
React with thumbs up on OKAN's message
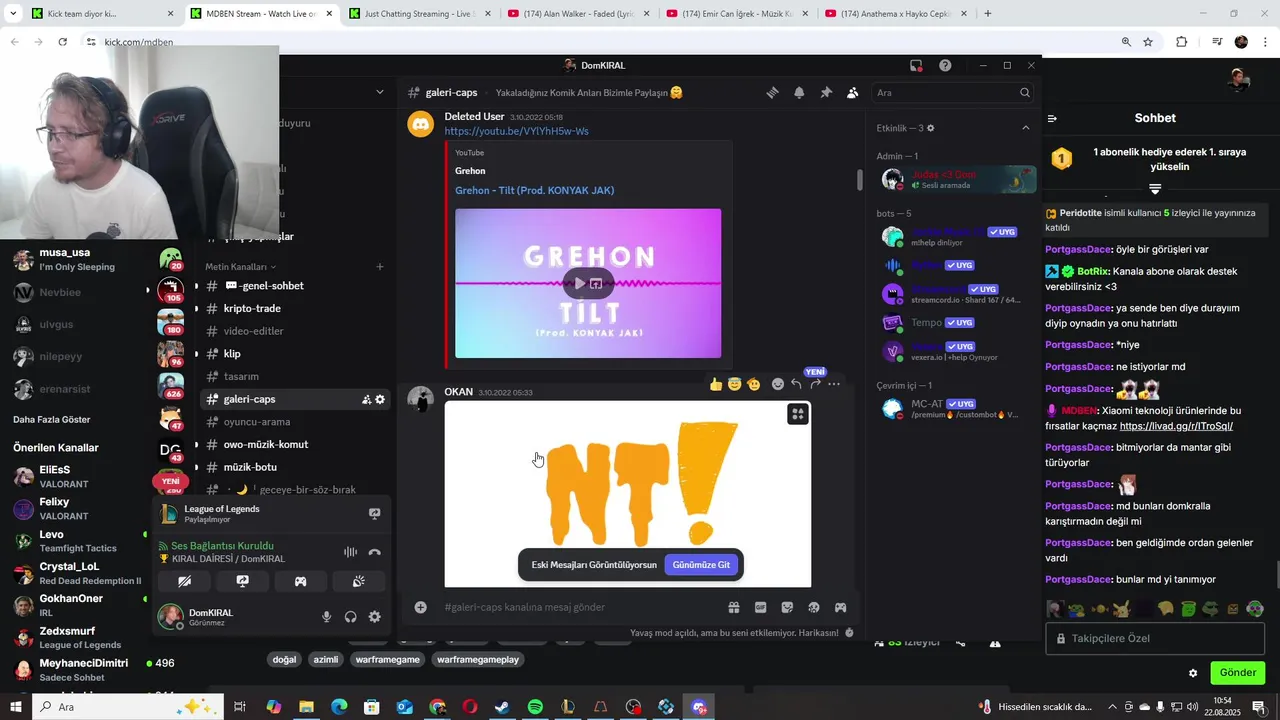tap(716, 384)
